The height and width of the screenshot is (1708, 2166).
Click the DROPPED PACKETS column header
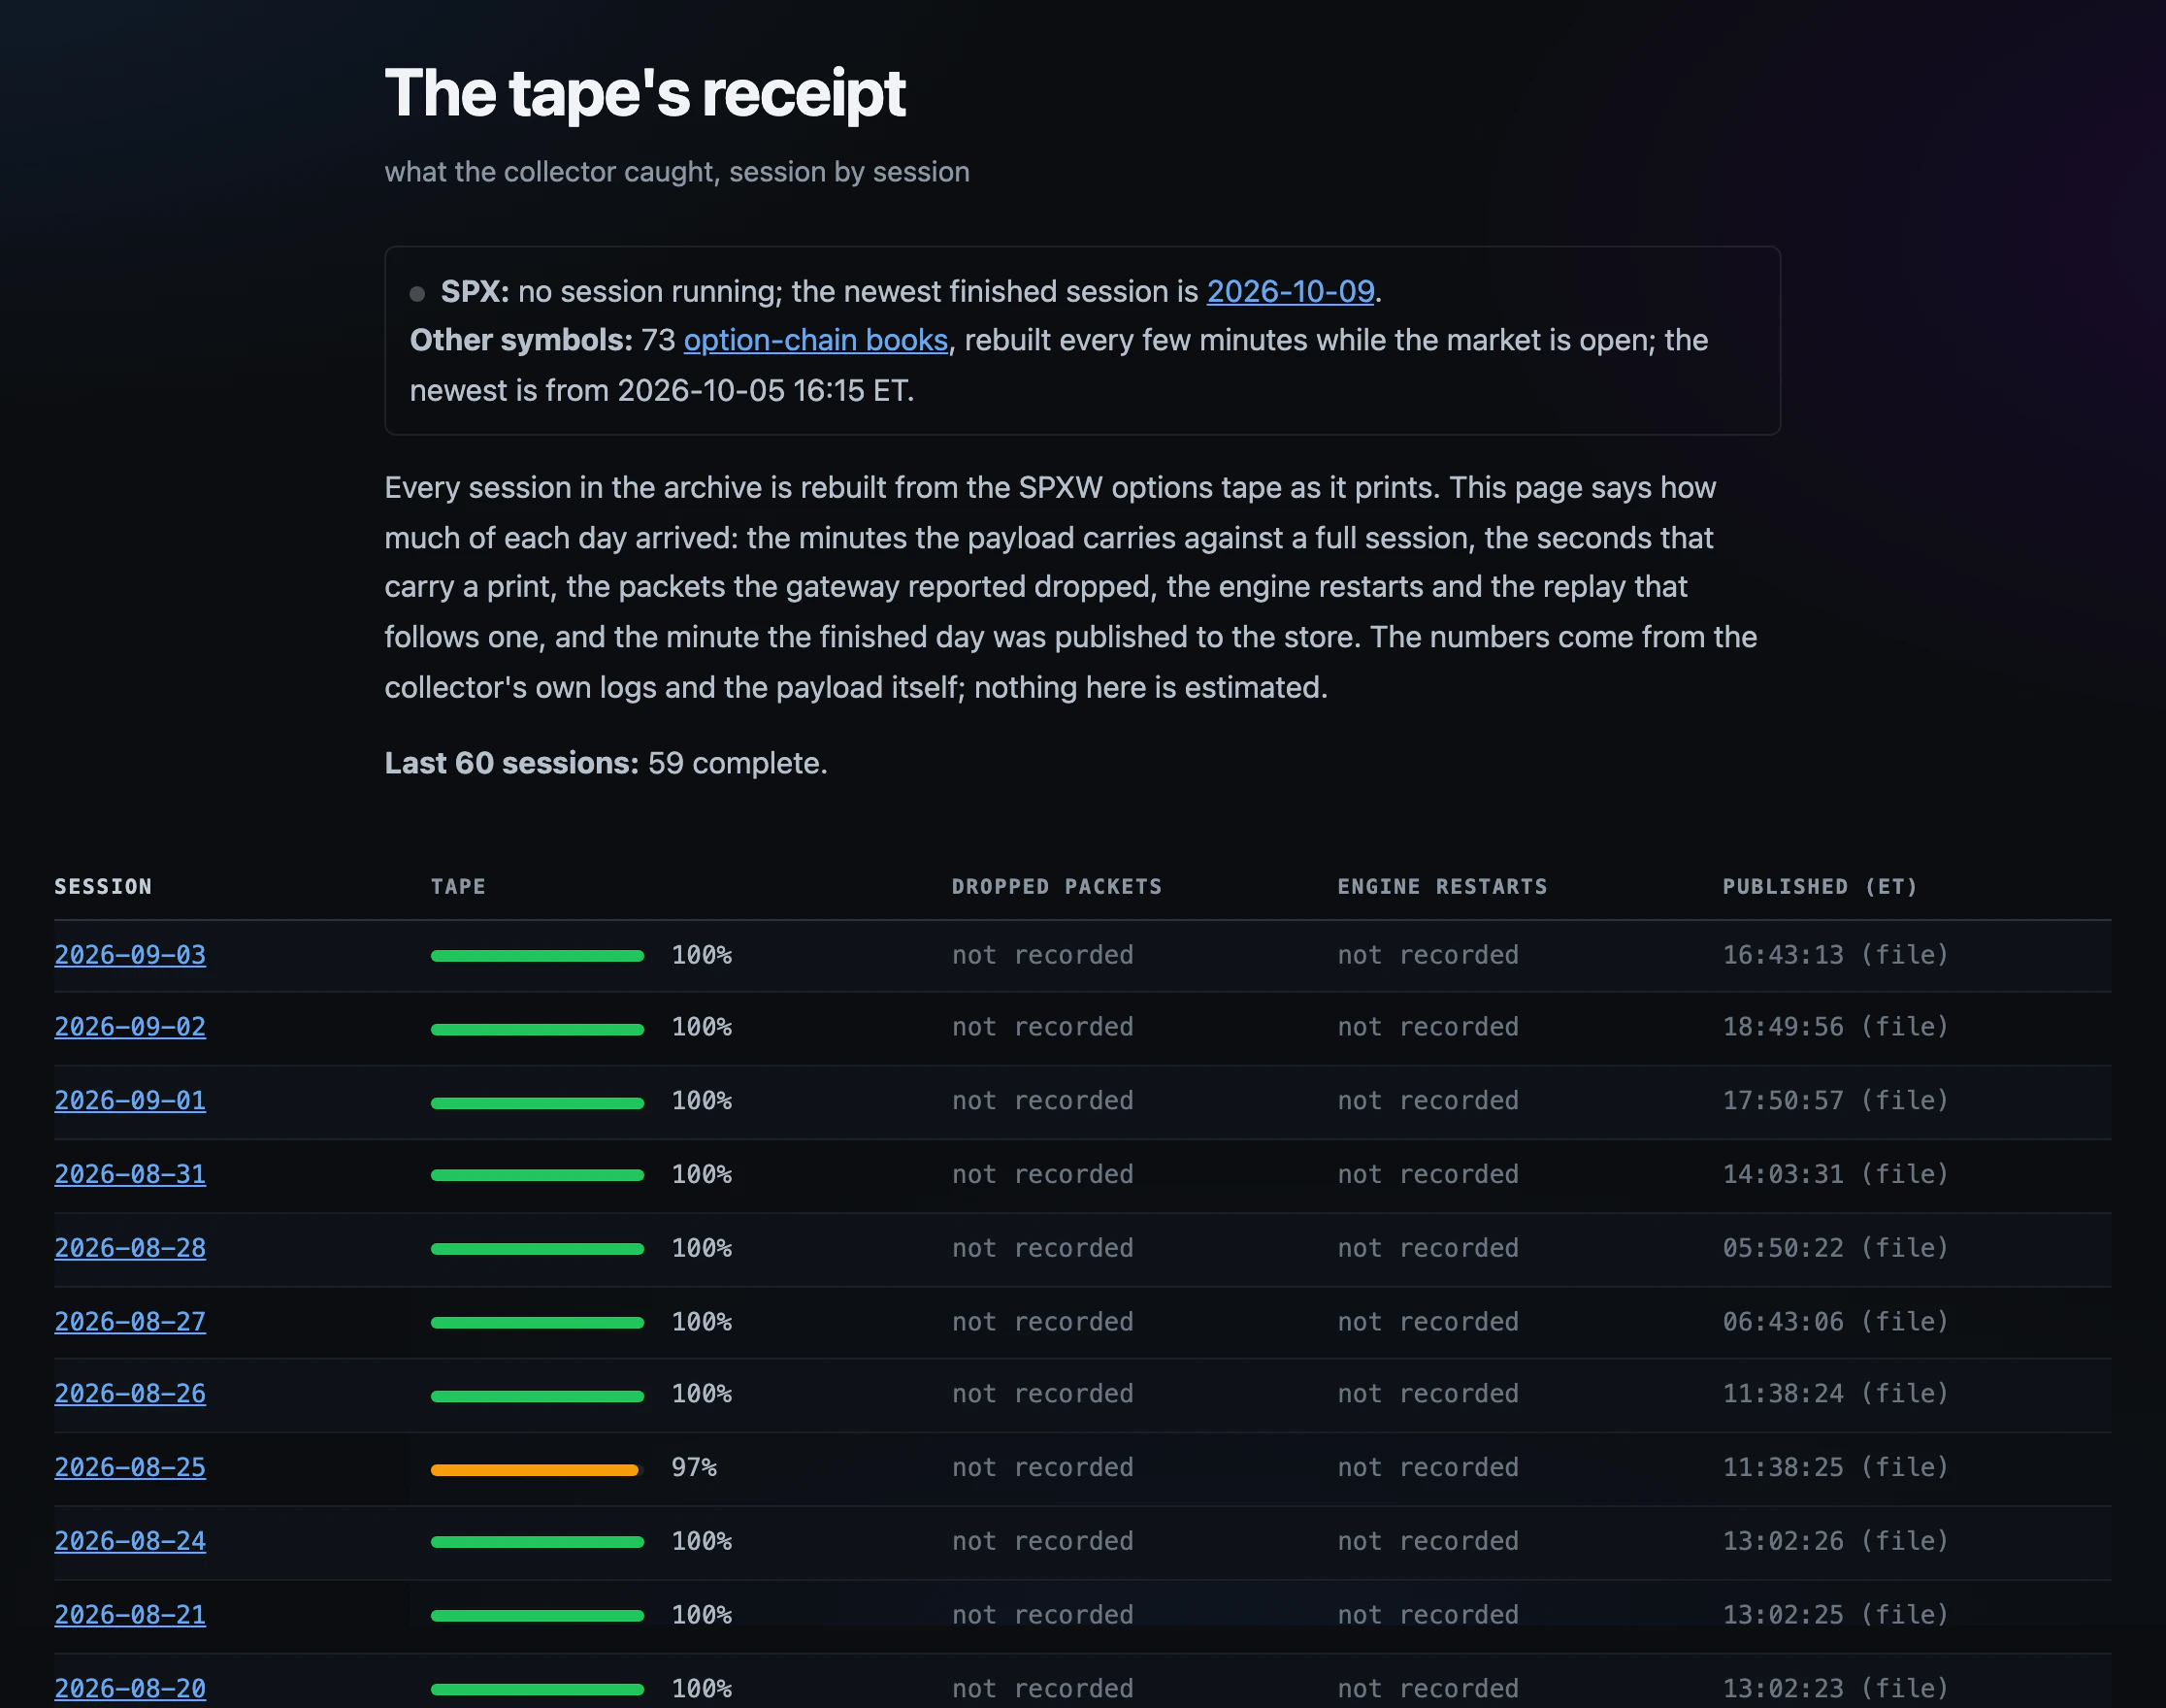click(1057, 887)
